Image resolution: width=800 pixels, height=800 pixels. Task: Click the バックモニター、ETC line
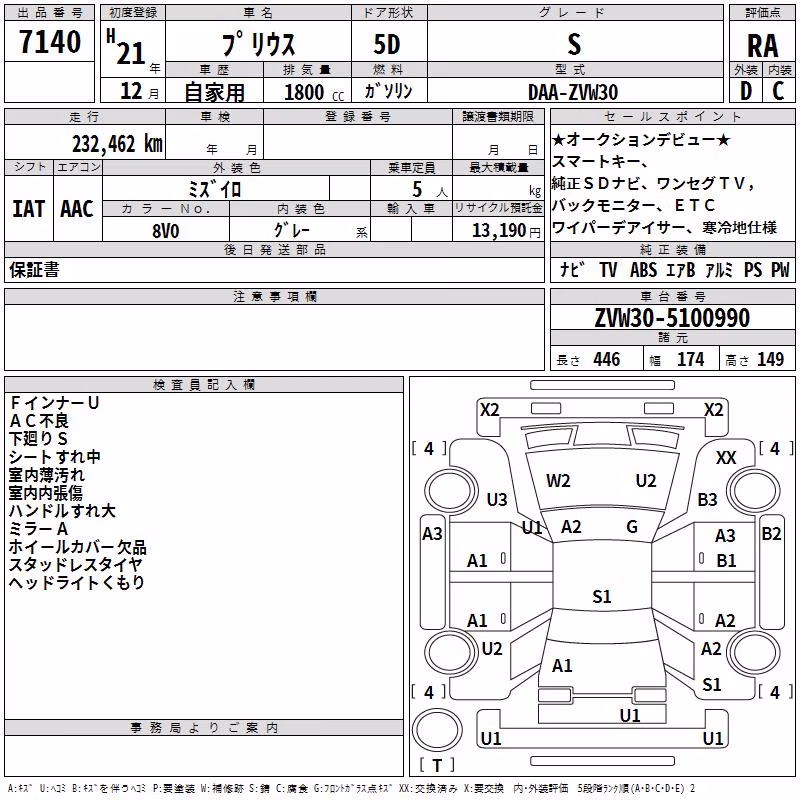634,205
